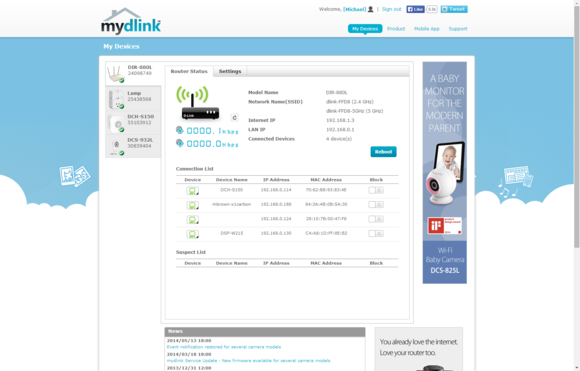Image resolution: width=580 pixels, height=371 pixels.
Task: Switch to the Settings tab
Action: tap(230, 71)
